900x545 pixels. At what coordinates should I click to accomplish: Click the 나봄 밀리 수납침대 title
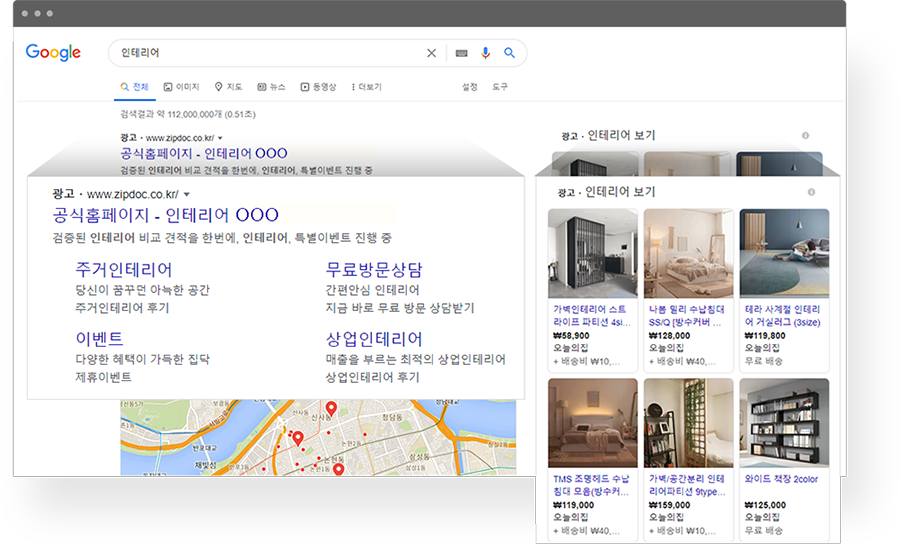[x=686, y=316]
